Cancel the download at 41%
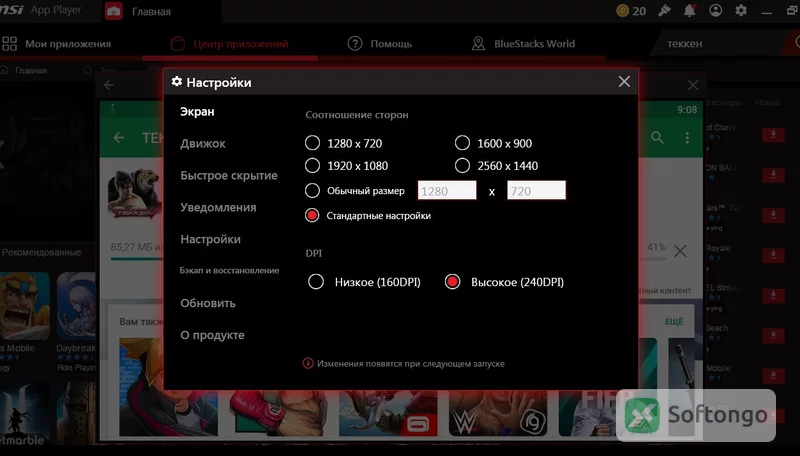The image size is (800, 456). (x=680, y=251)
